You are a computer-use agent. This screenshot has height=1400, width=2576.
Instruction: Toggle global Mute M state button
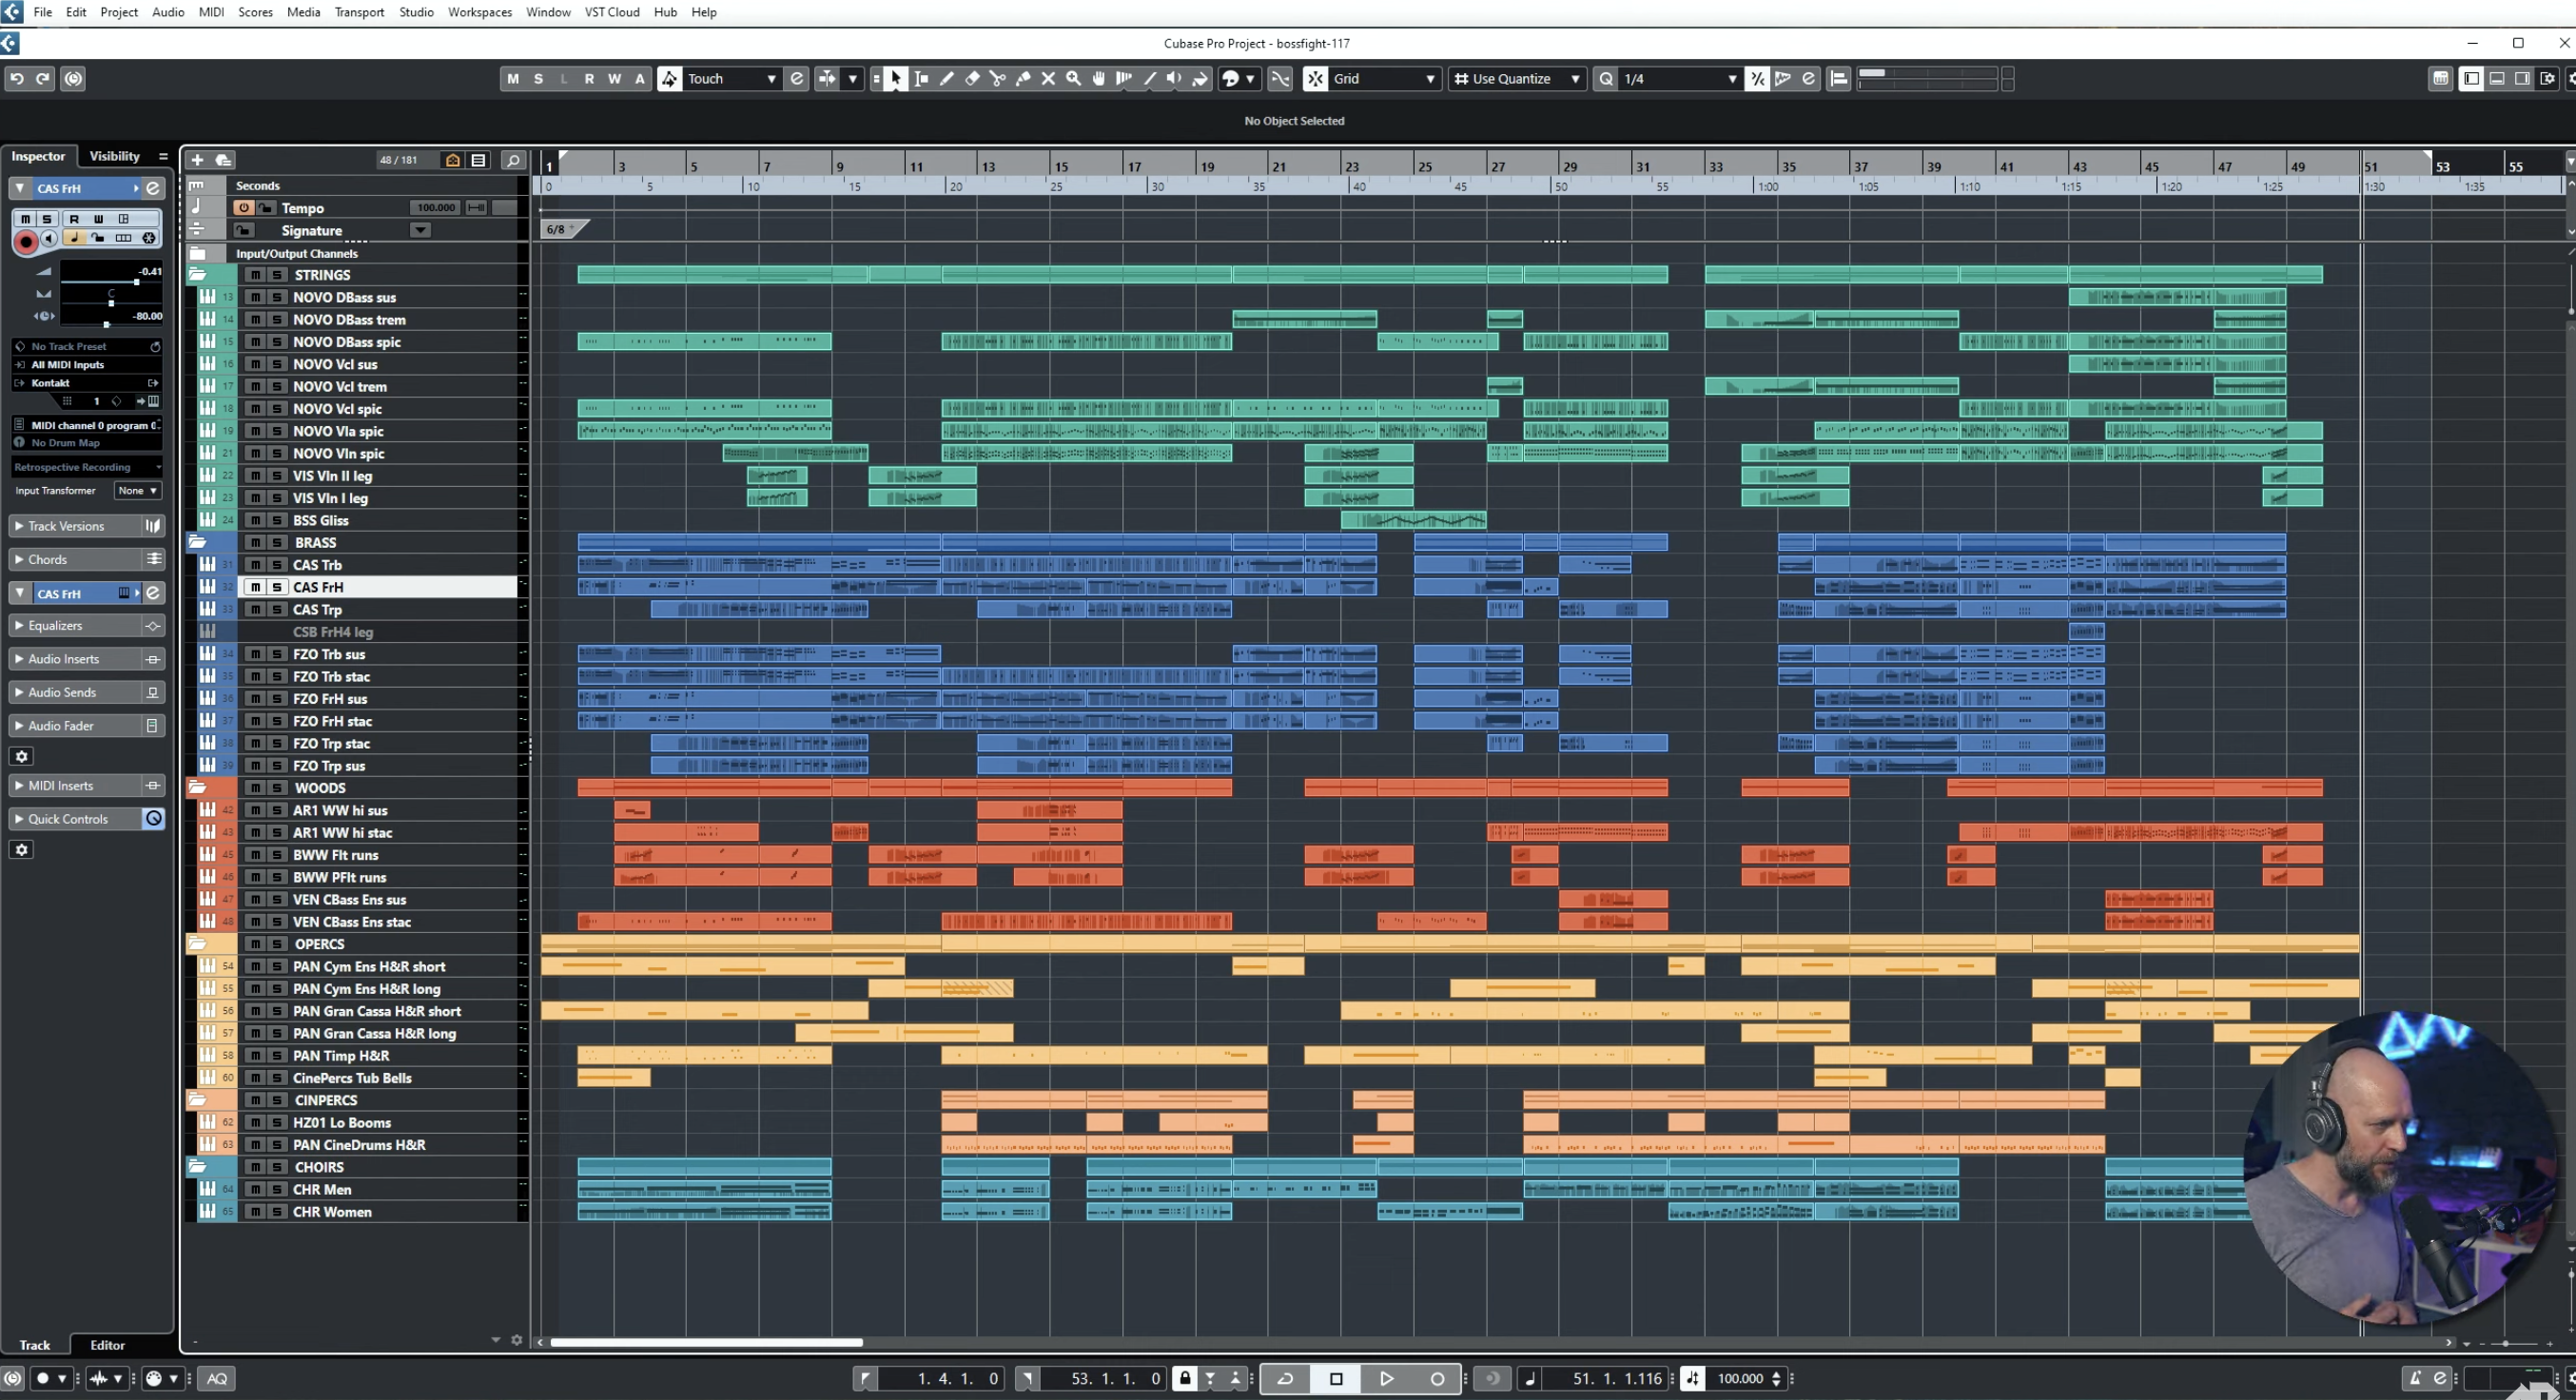[513, 78]
